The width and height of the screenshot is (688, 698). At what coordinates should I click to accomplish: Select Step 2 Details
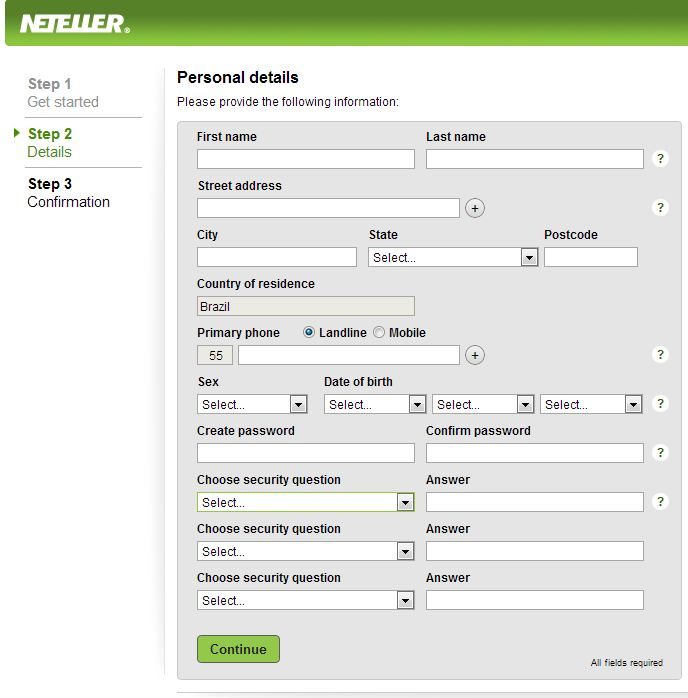tap(49, 142)
